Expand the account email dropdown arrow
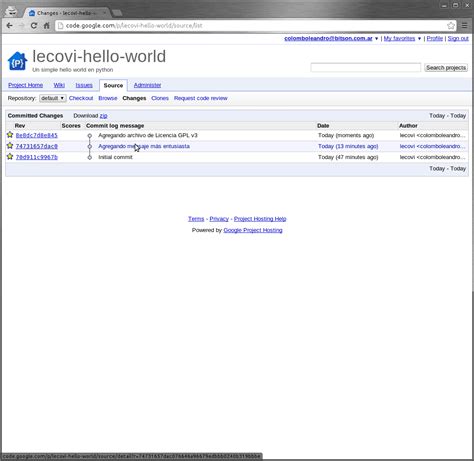 tap(377, 39)
